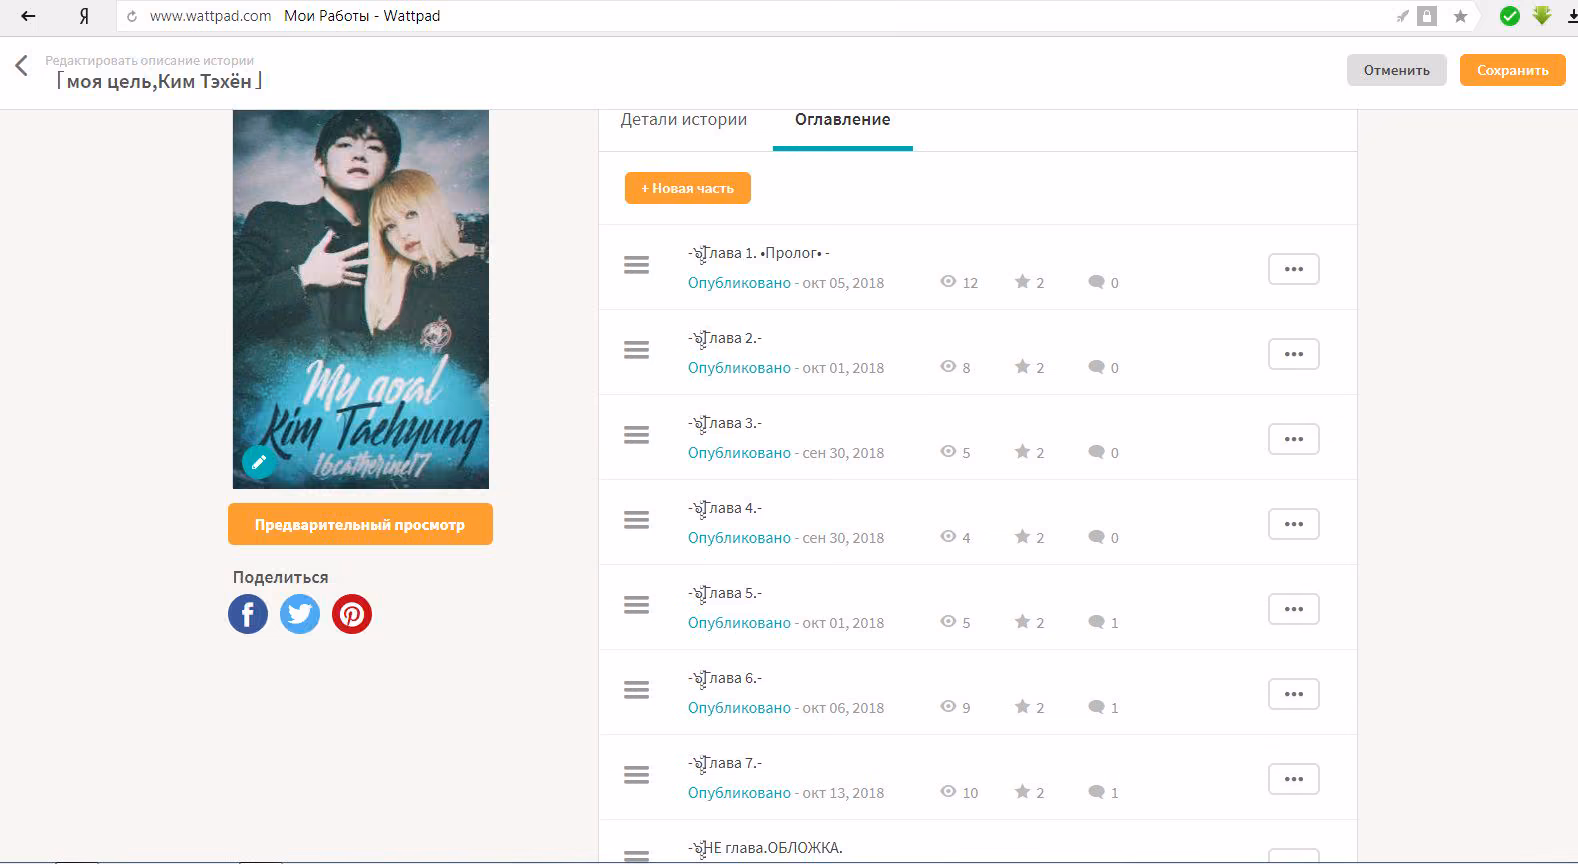This screenshot has width=1578, height=868.
Task: Grab the reorder handle for Глава 7
Action: pyautogui.click(x=637, y=775)
